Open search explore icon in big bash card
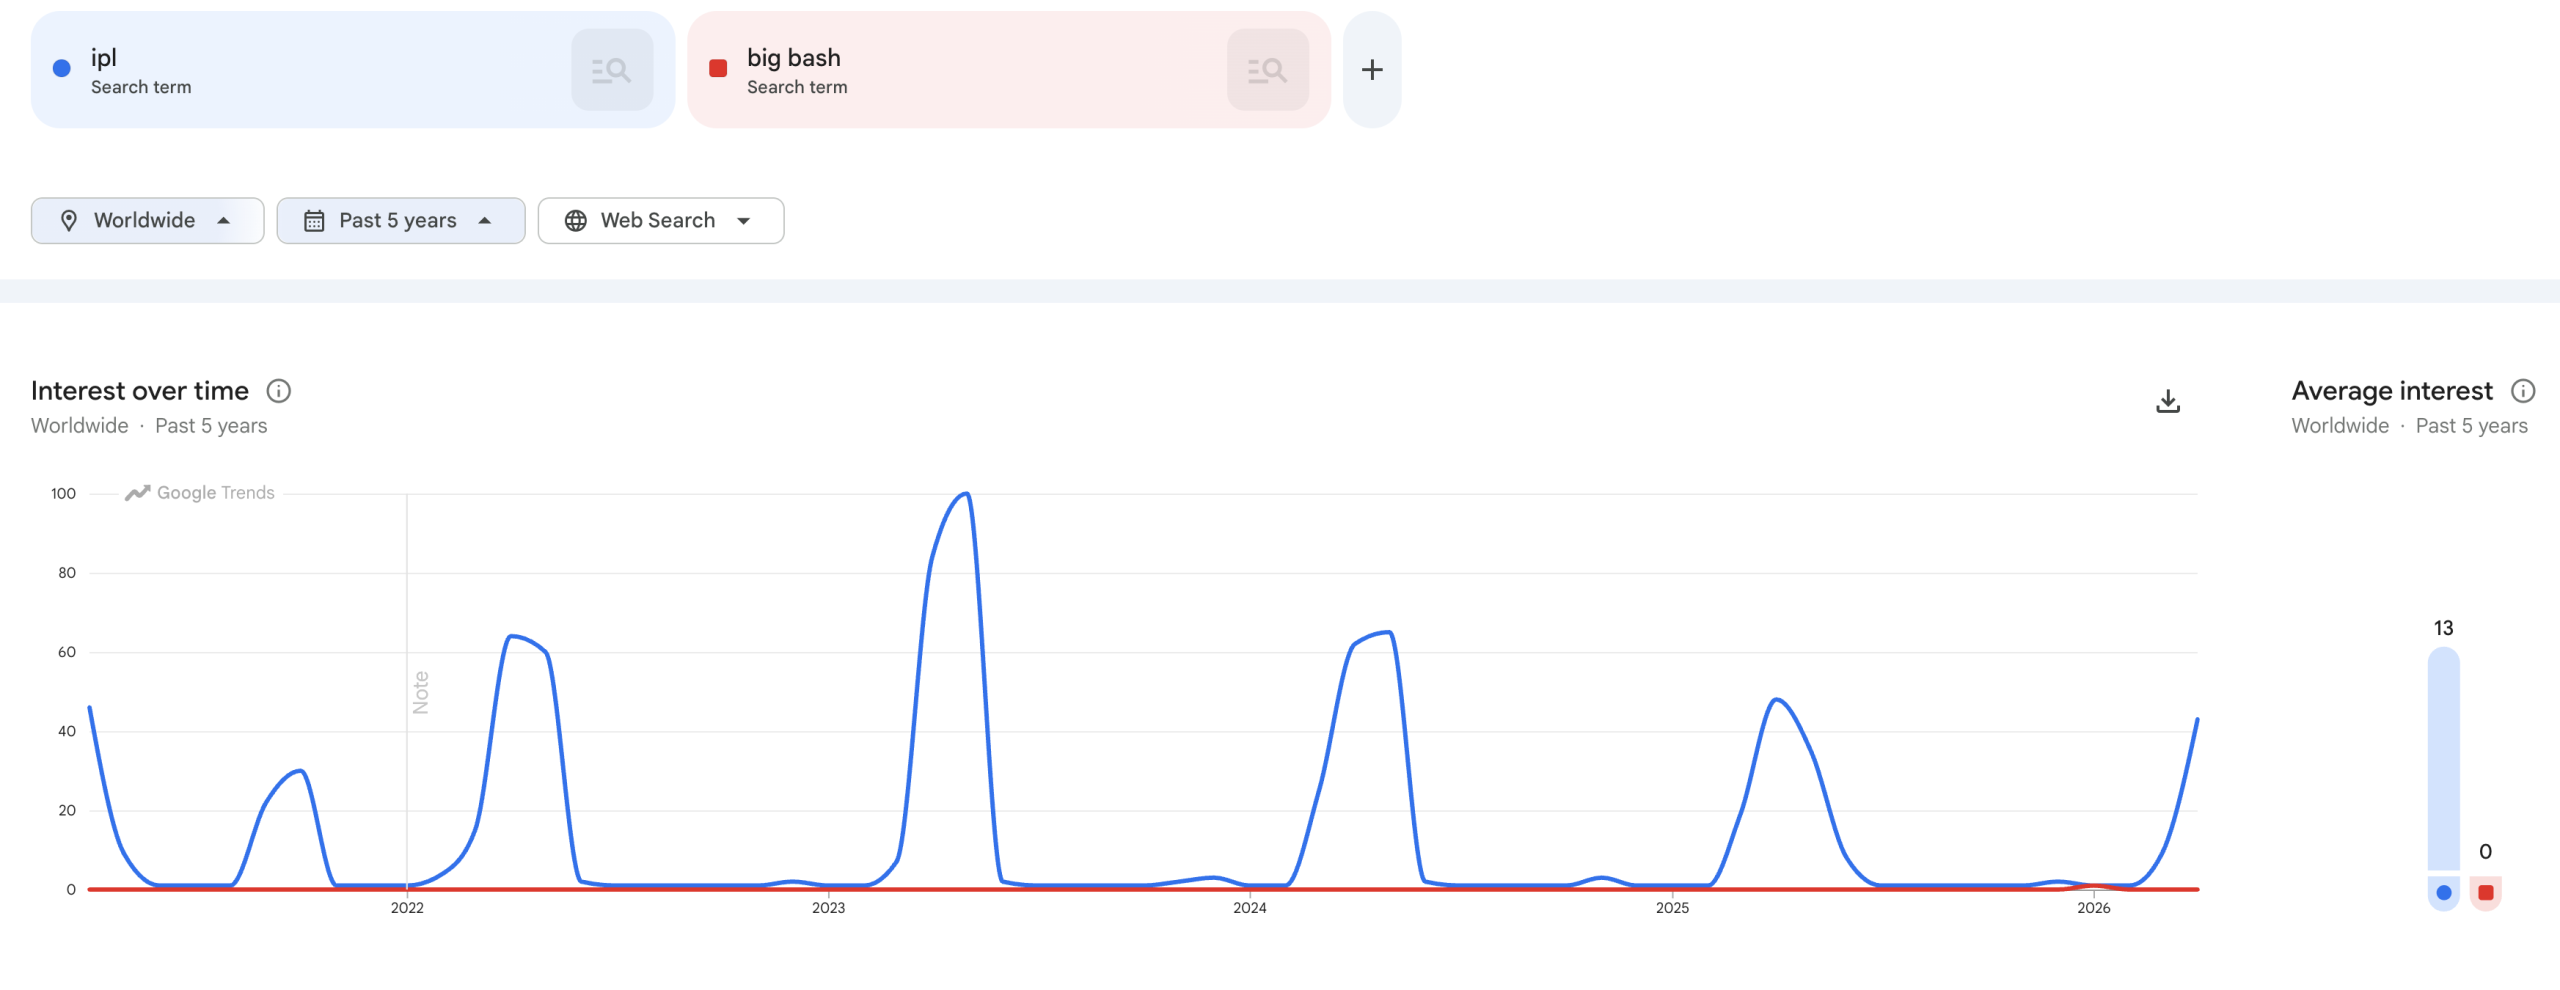 (1268, 70)
